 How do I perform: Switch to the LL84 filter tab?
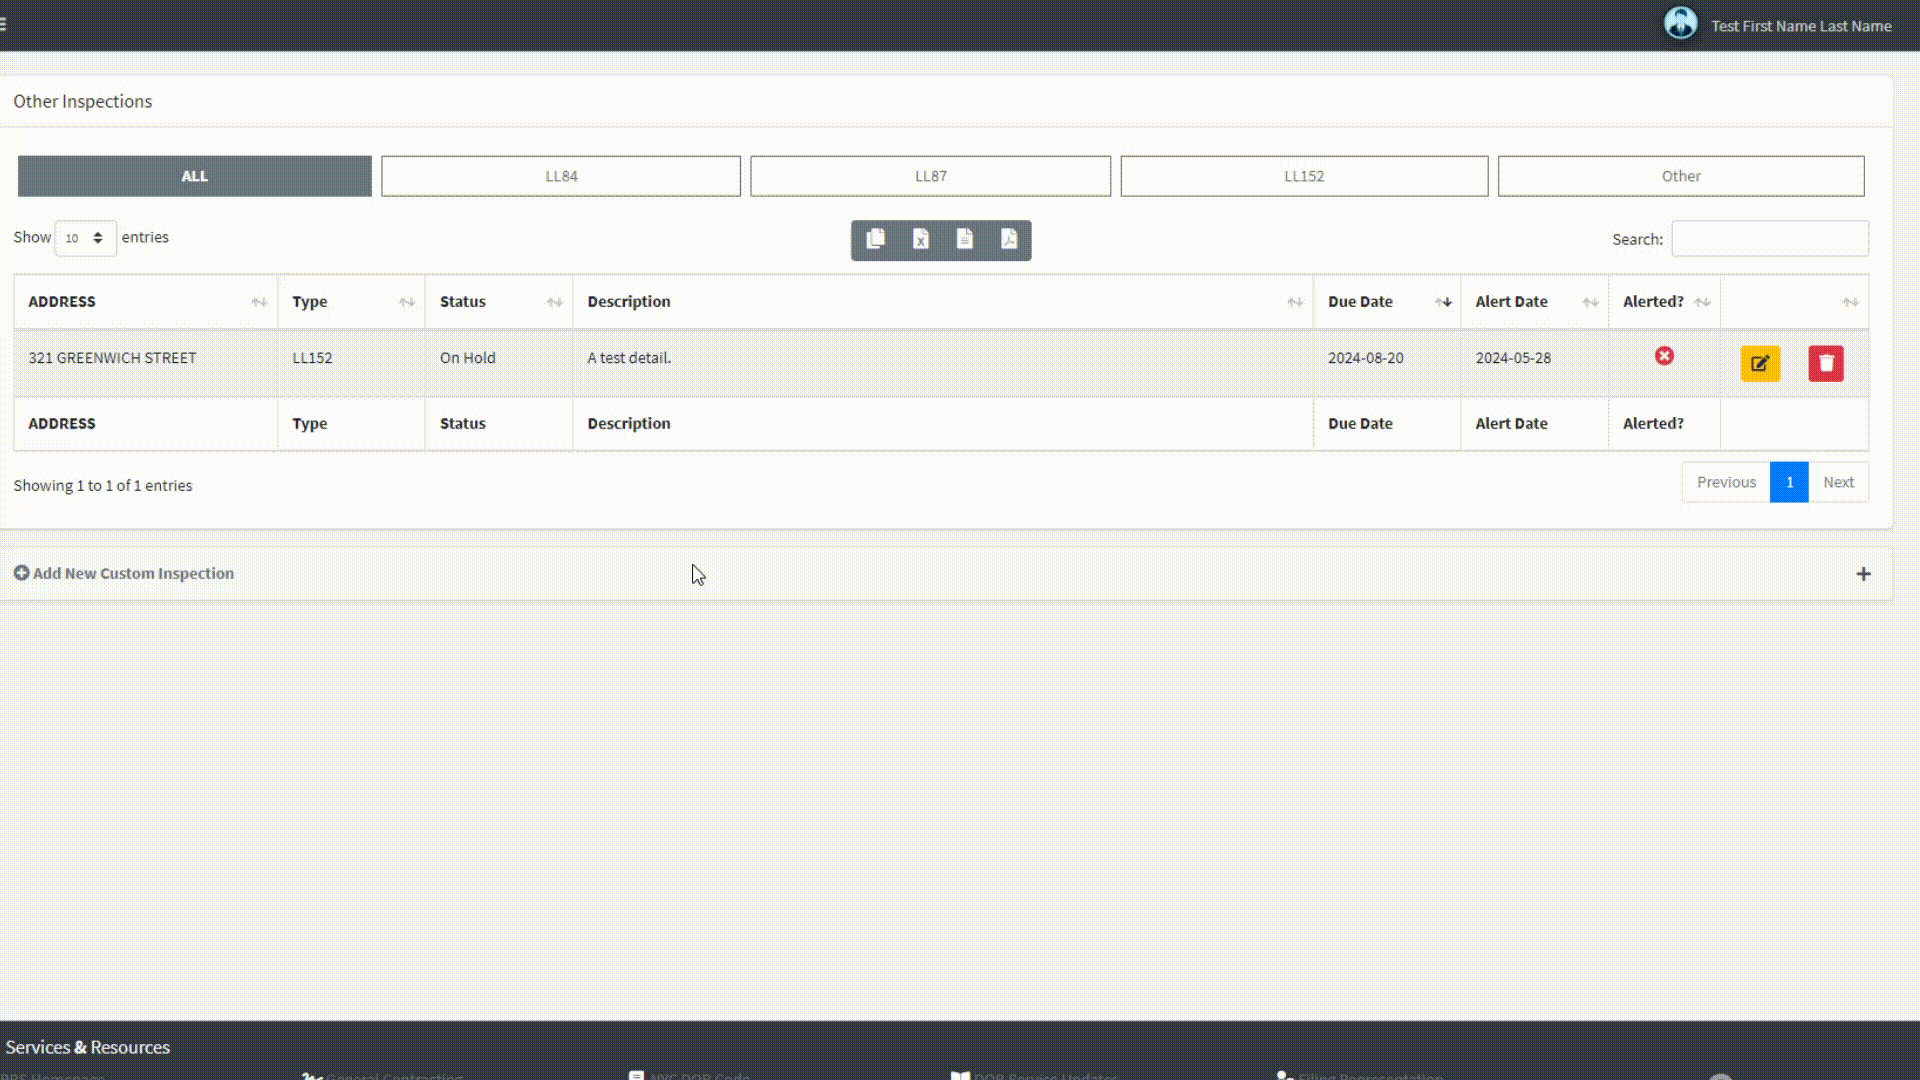coord(560,176)
